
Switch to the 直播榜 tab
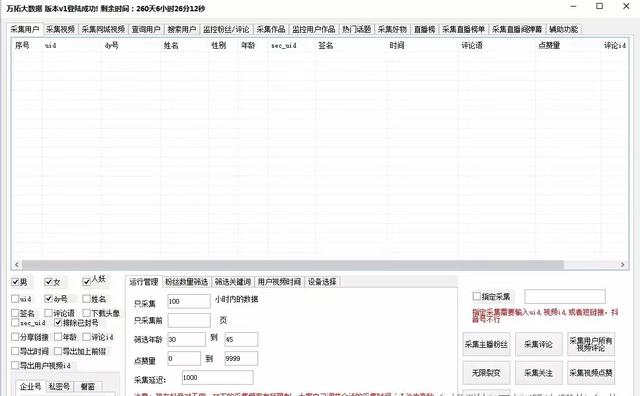[x=424, y=29]
